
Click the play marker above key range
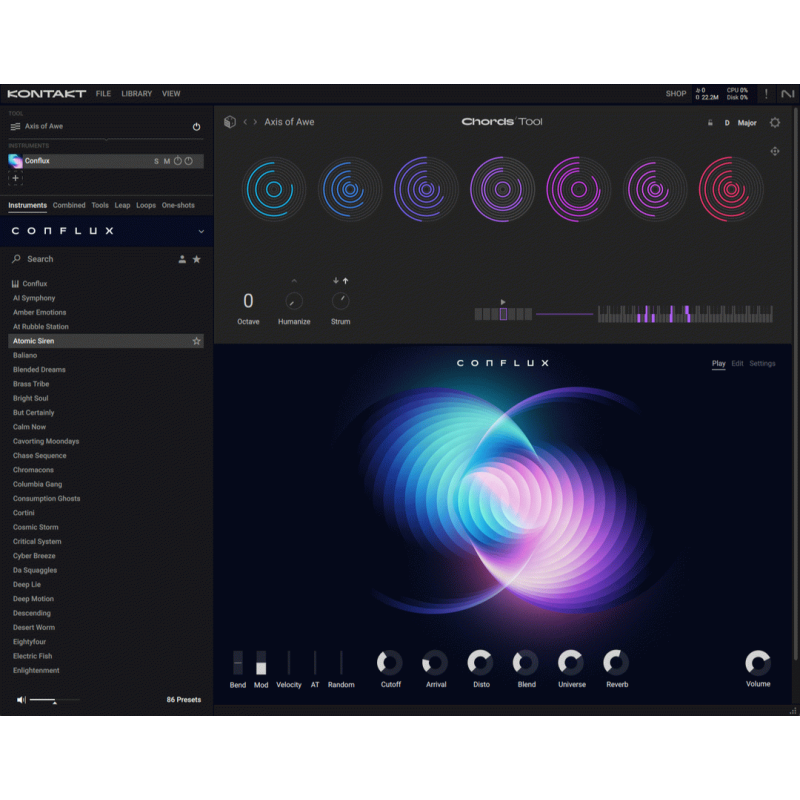click(503, 302)
